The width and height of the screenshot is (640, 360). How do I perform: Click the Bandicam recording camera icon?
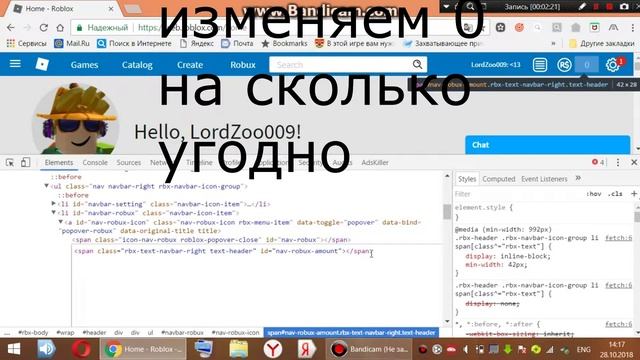click(624, 6)
